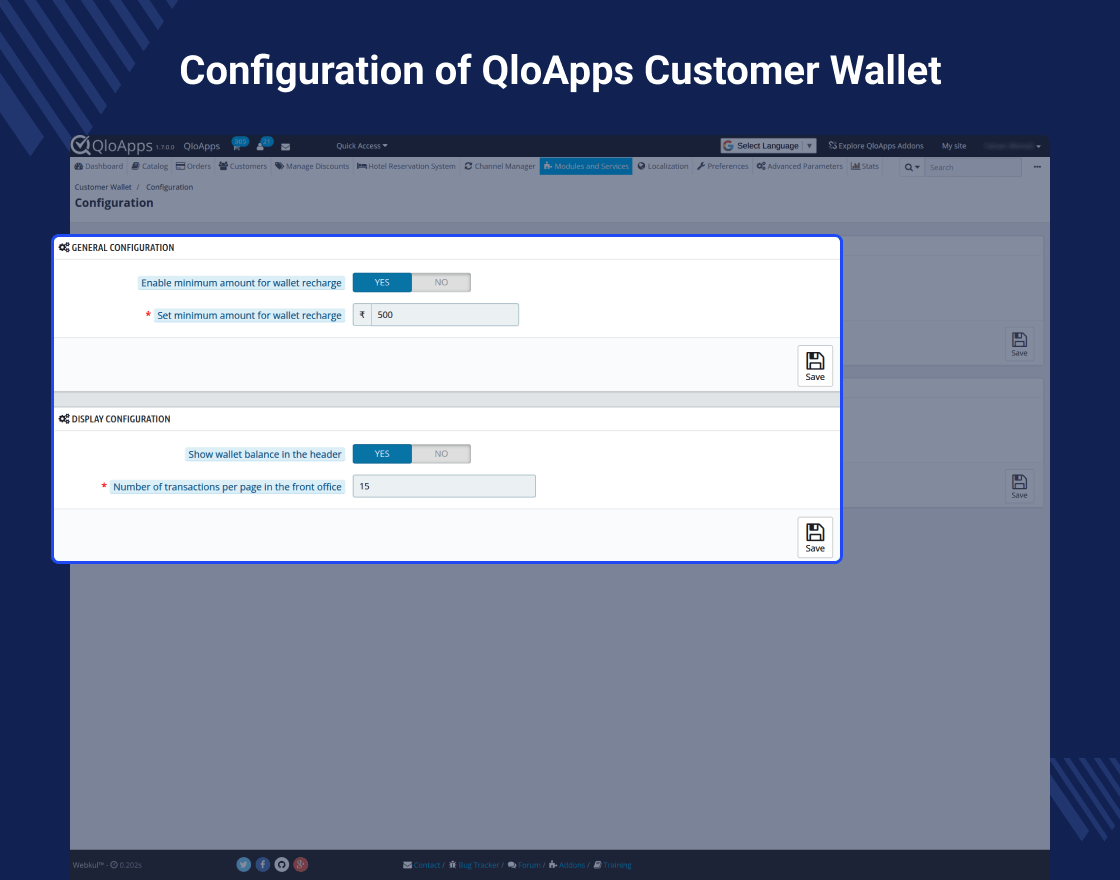The image size is (1120, 880).
Task: Open the Dashboard menu
Action: coord(99,166)
